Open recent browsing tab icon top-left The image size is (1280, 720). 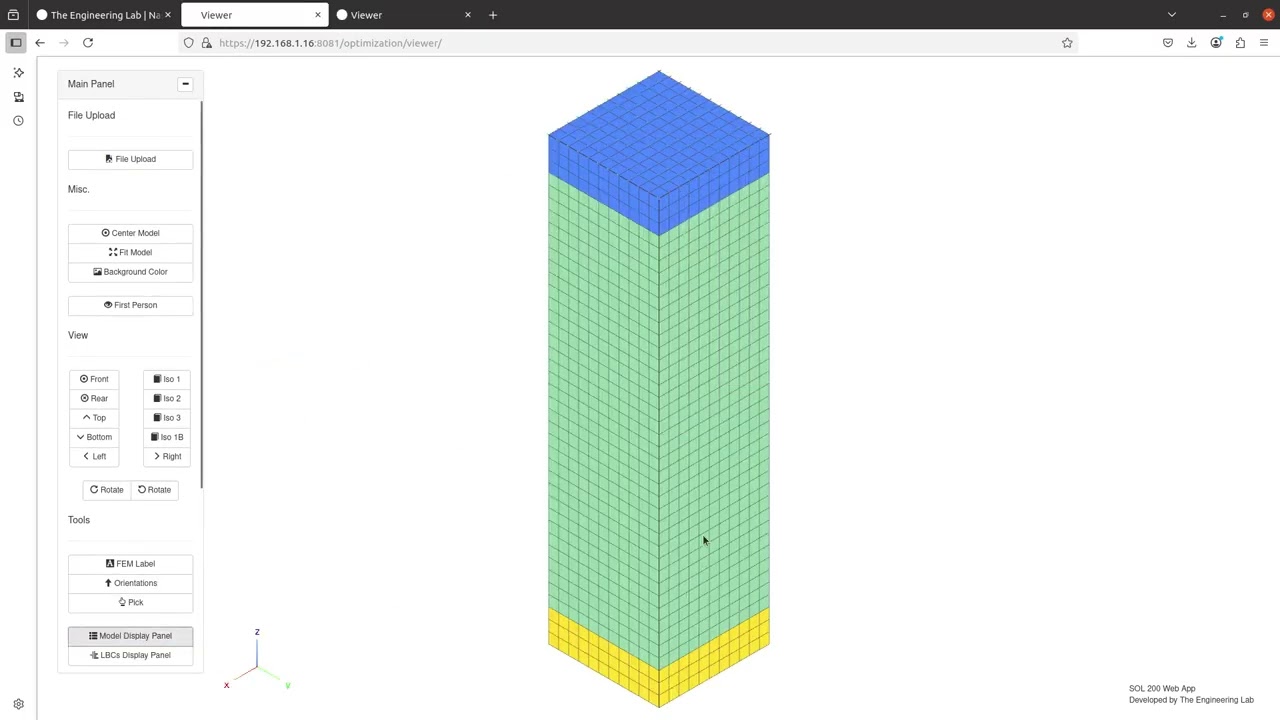(x=13, y=15)
